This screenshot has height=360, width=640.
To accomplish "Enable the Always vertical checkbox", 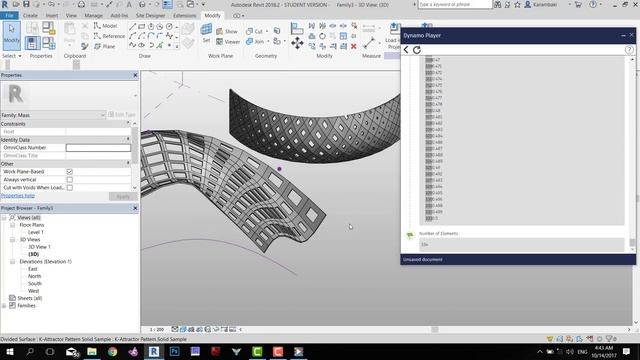I will click(70, 180).
